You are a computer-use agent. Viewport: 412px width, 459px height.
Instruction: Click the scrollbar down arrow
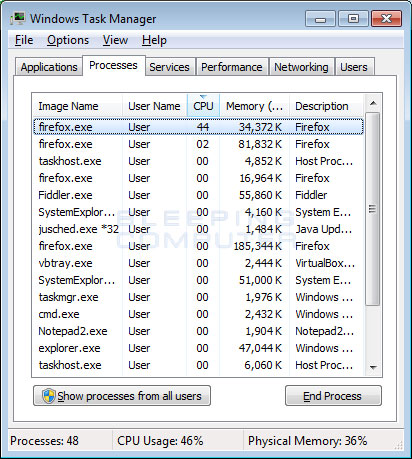pos(373,367)
